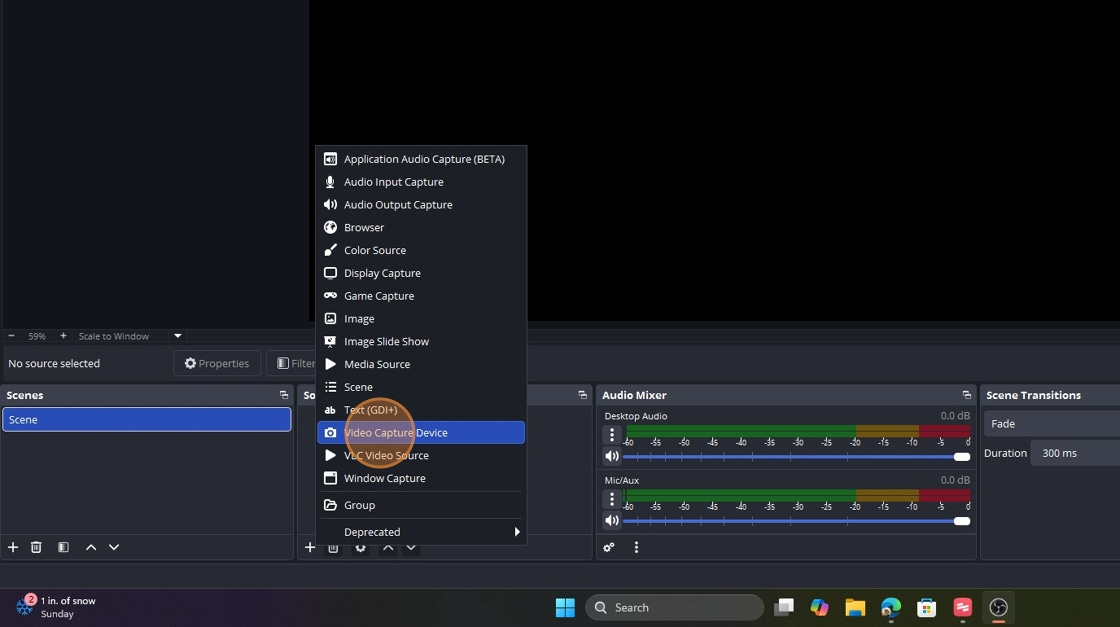This screenshot has height=627, width=1120.
Task: Select Audio Input Capture from menu
Action: (x=421, y=182)
